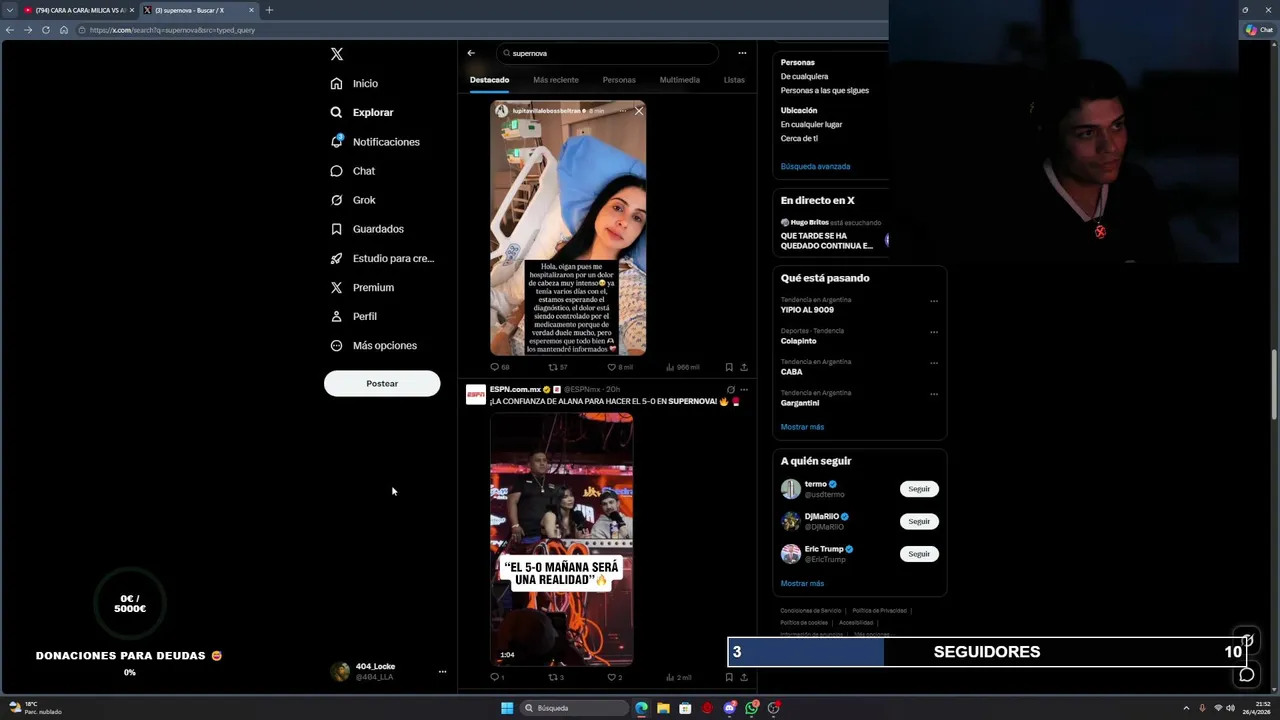The width and height of the screenshot is (1280, 720).
Task: Open options for CABA trend
Action: click(934, 363)
